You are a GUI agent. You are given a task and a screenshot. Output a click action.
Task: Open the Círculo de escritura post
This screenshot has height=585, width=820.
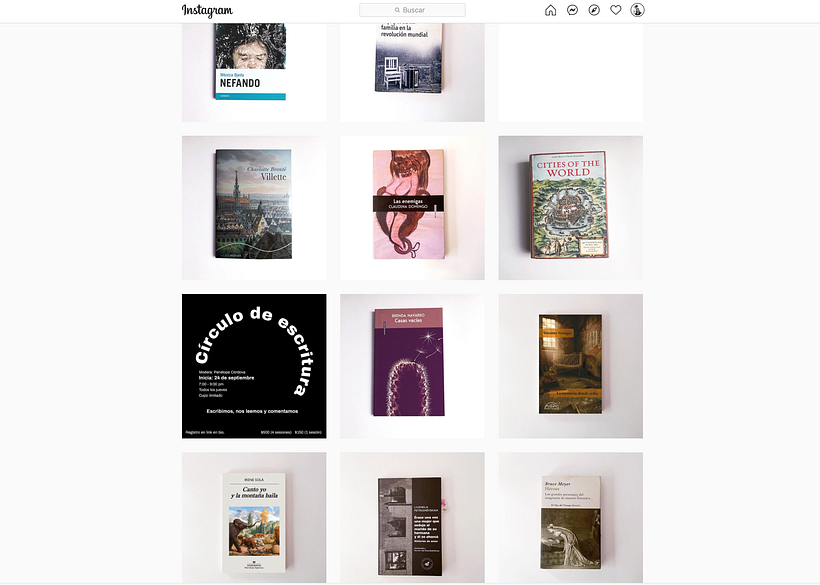click(254, 366)
